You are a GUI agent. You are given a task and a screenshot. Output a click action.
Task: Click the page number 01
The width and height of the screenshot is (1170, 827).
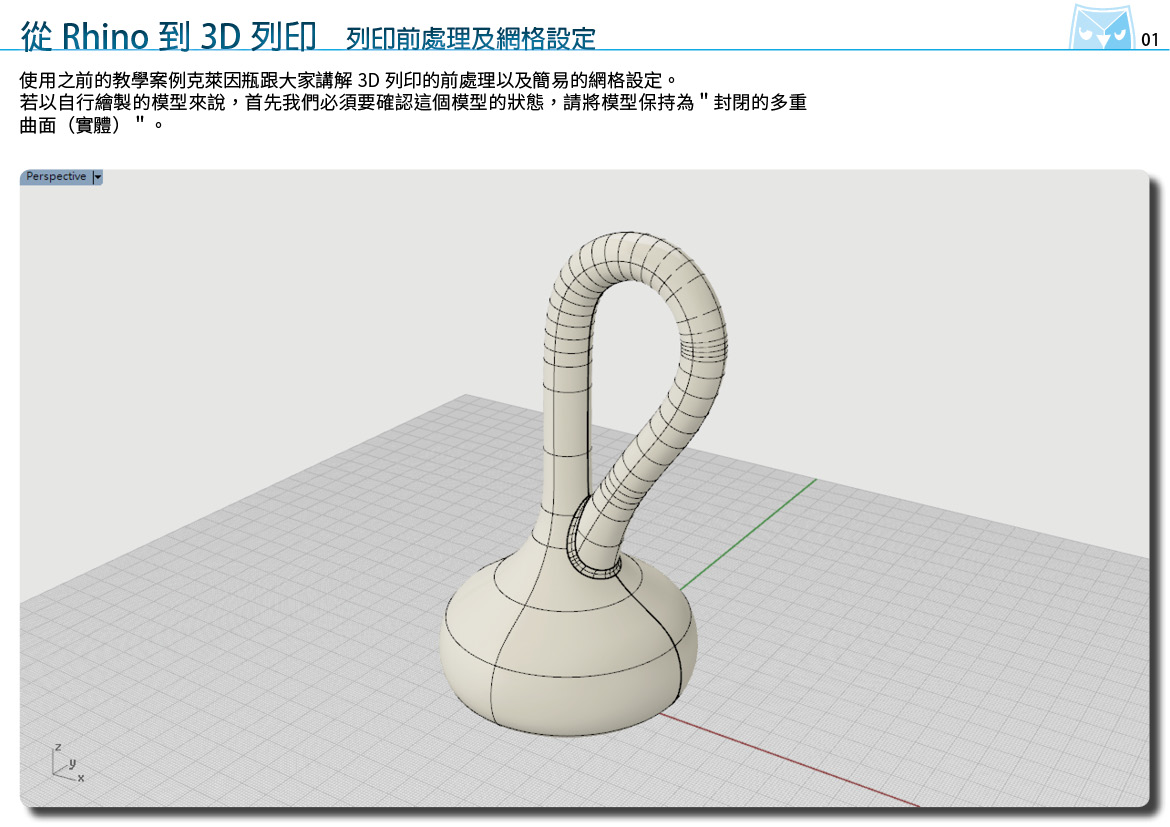point(1150,40)
